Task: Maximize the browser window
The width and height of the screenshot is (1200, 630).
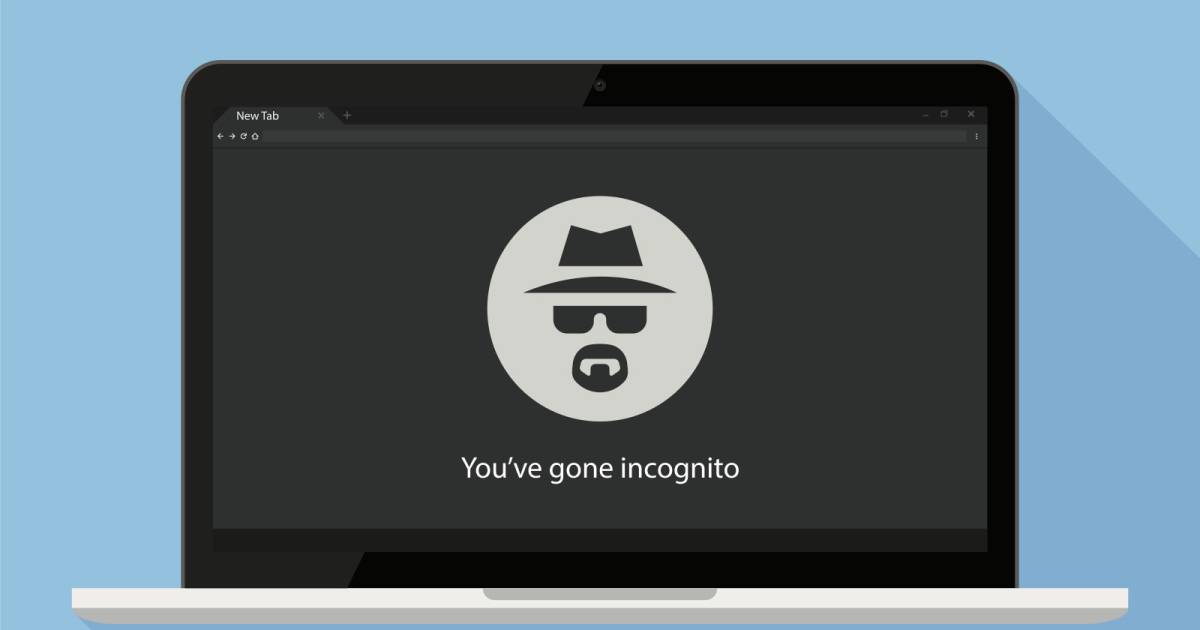Action: [944, 114]
